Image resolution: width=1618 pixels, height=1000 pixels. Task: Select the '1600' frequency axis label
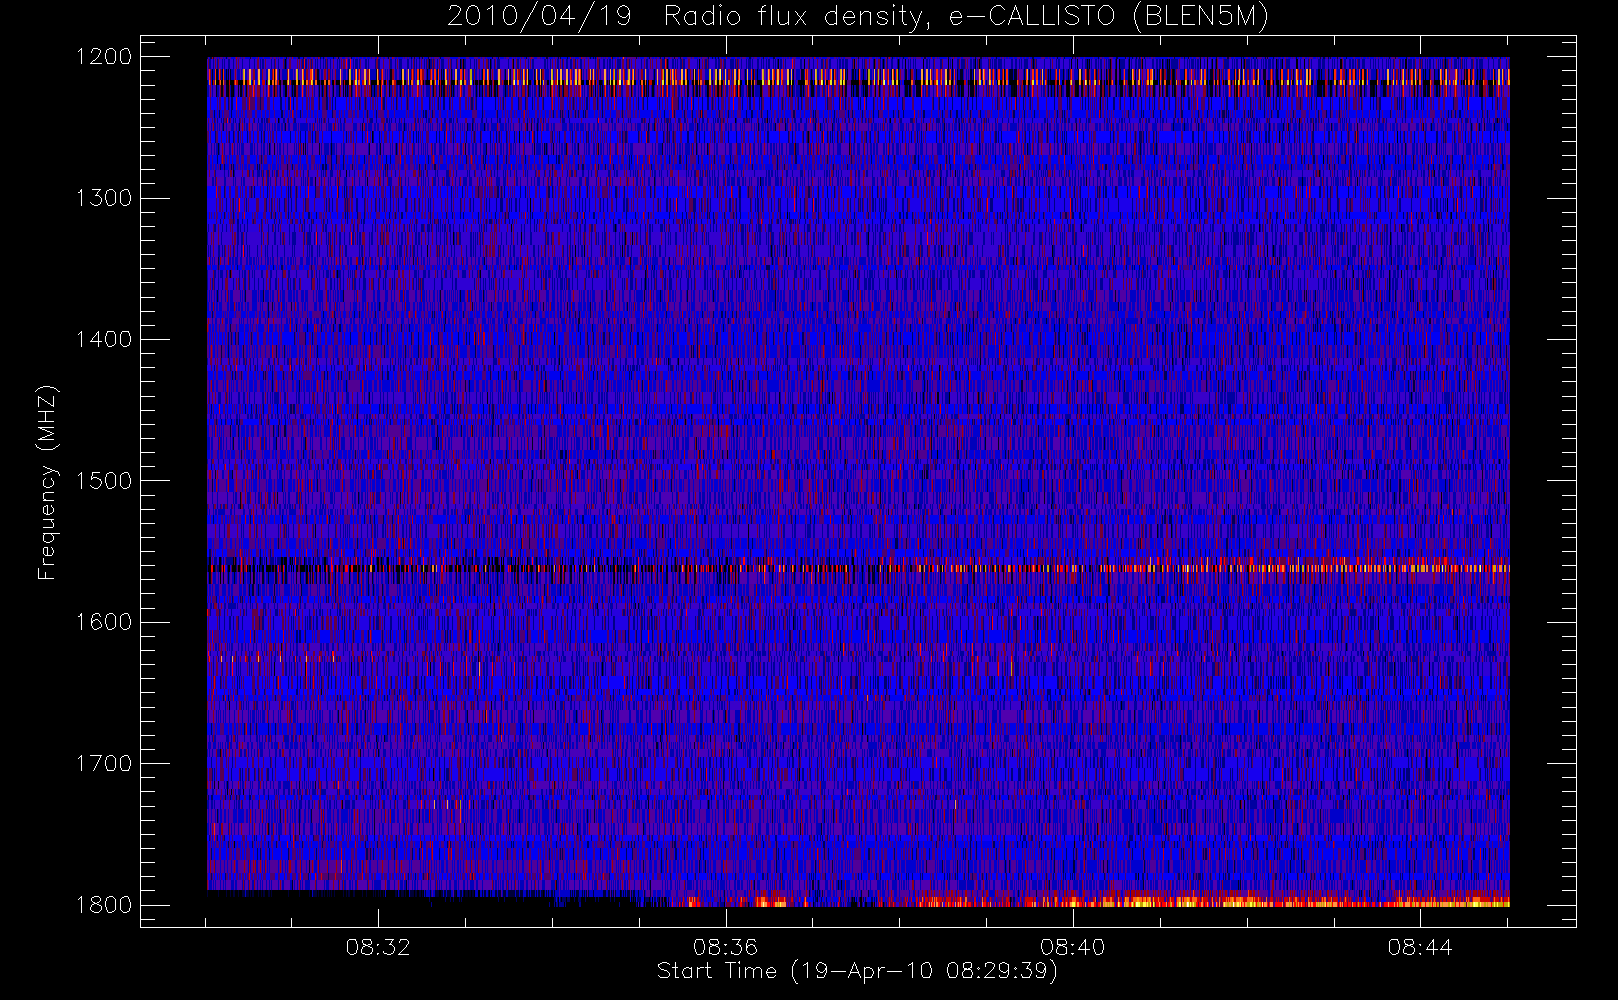tap(104, 622)
